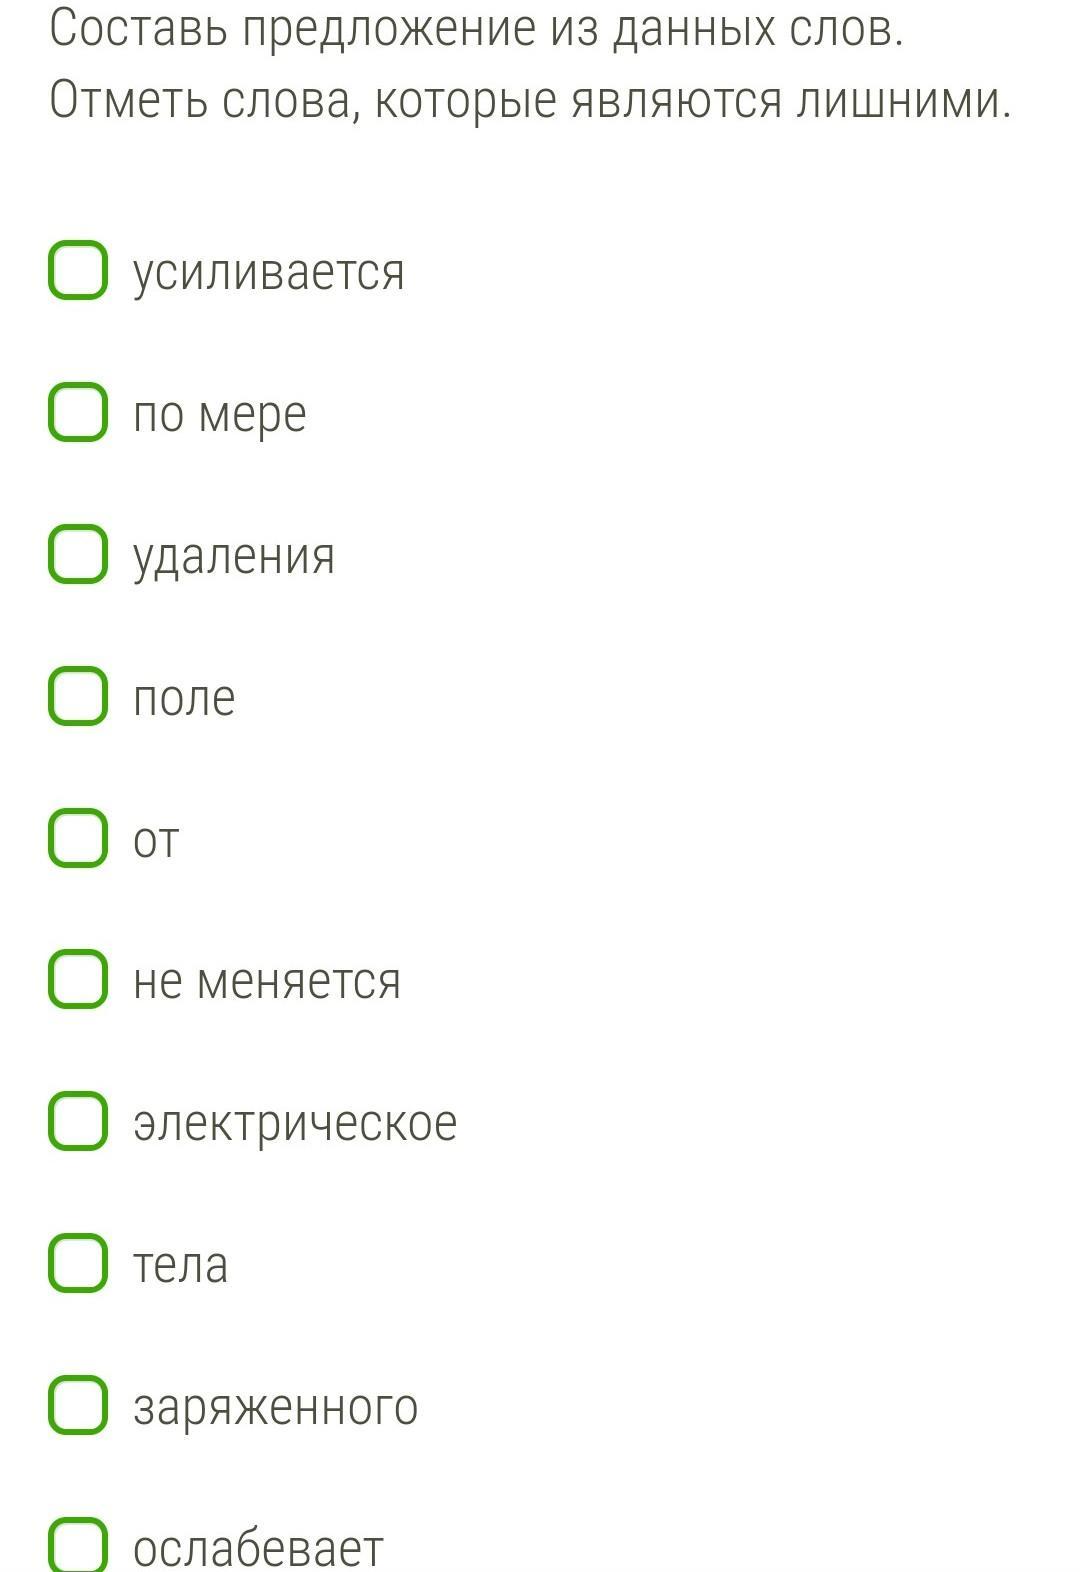The height and width of the screenshot is (1572, 1080).
Task: Click the электрическое word label
Action: 295,1123
